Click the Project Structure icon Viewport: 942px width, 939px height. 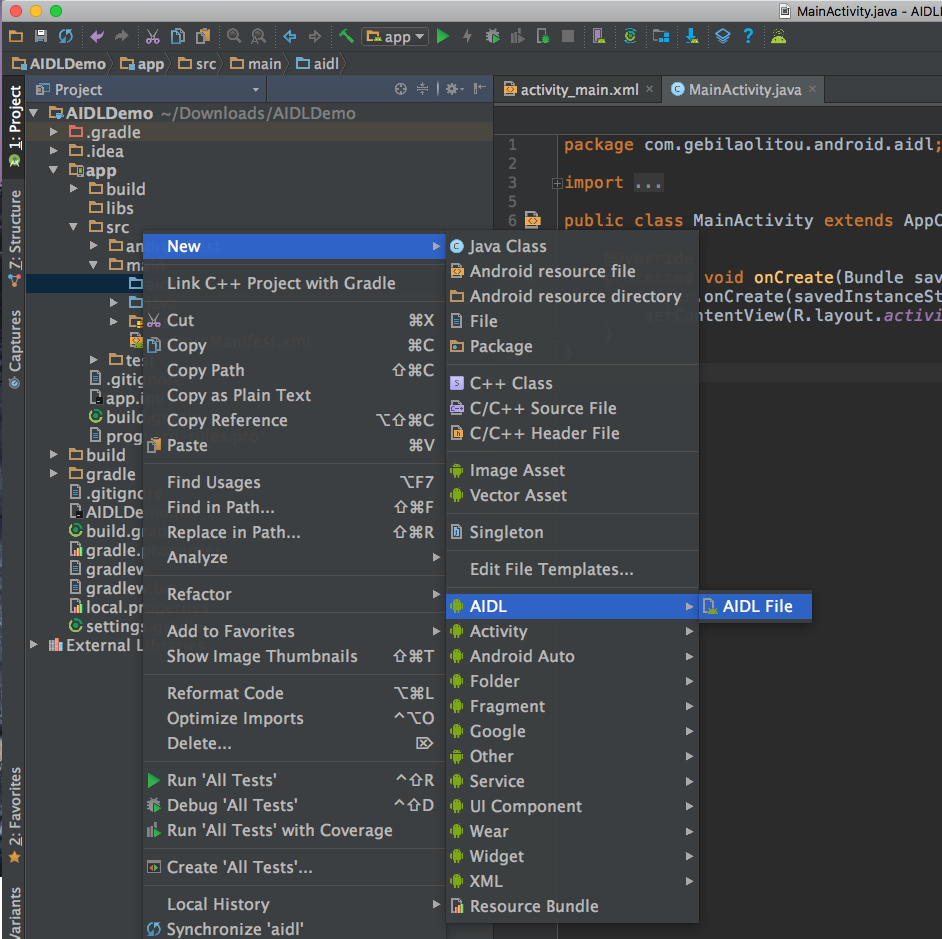pos(661,37)
